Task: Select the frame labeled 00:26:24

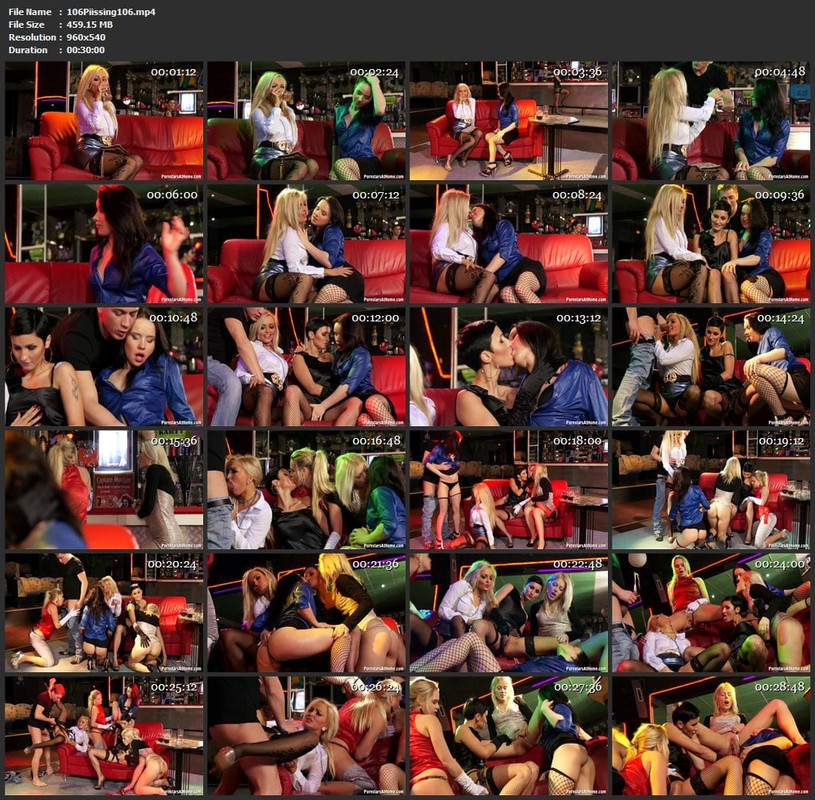Action: [x=306, y=736]
